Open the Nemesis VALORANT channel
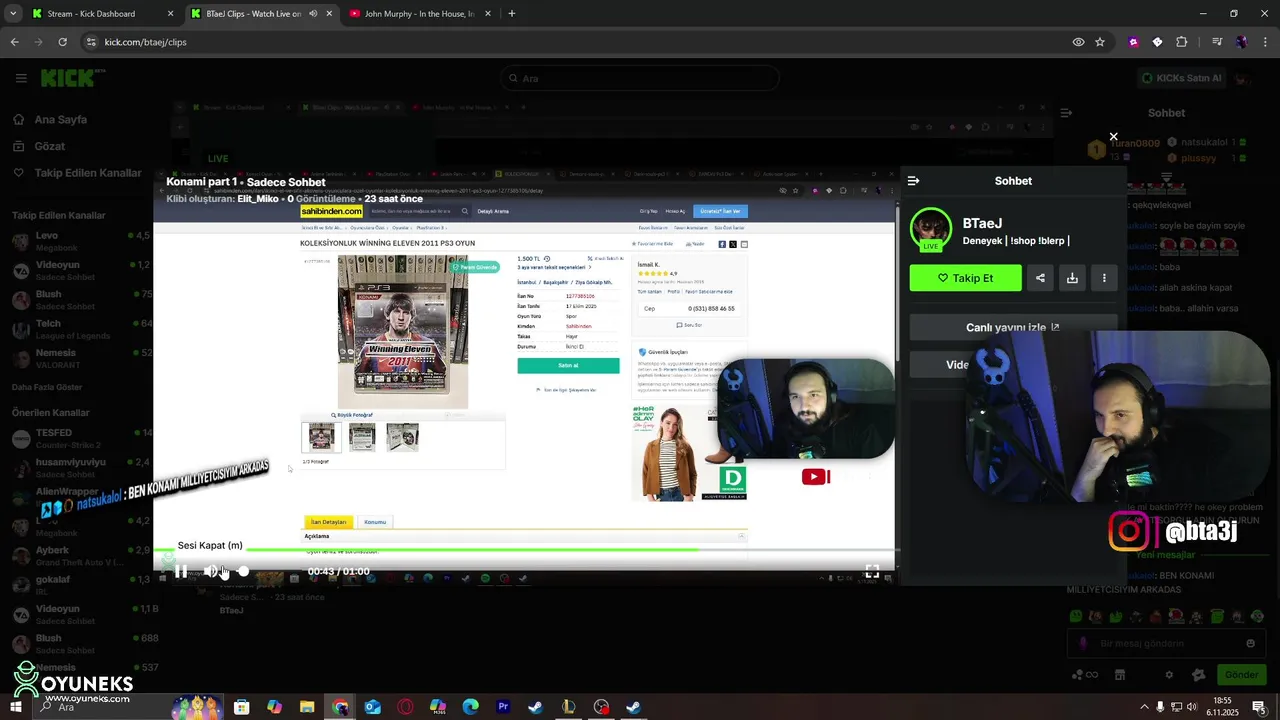The width and height of the screenshot is (1280, 720). click(x=80, y=358)
